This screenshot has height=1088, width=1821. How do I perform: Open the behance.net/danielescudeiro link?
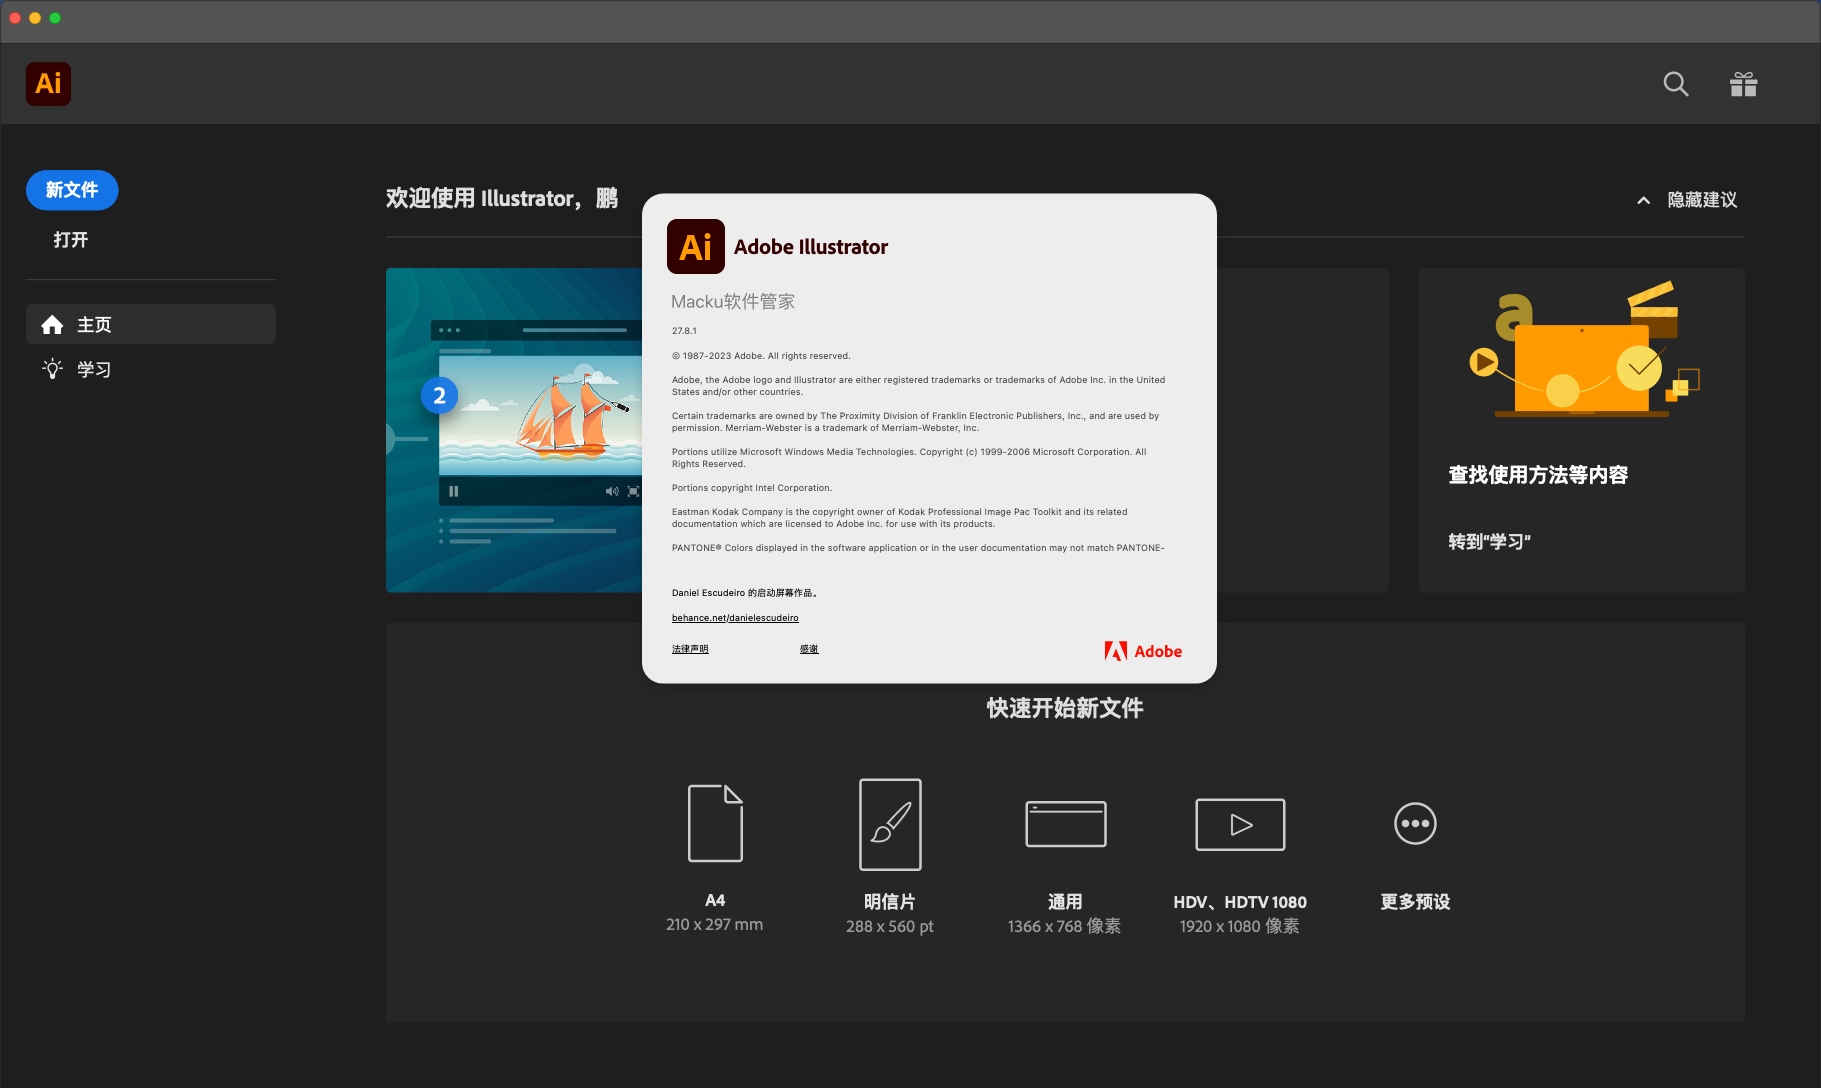(735, 618)
